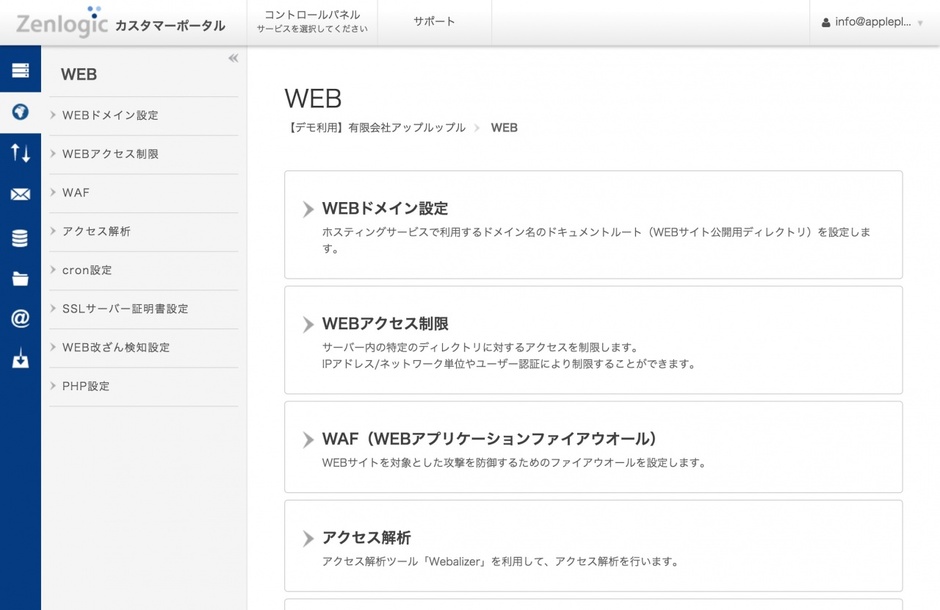Open the サポート menu item
Screen dimensions: 940x610
click(434, 22)
